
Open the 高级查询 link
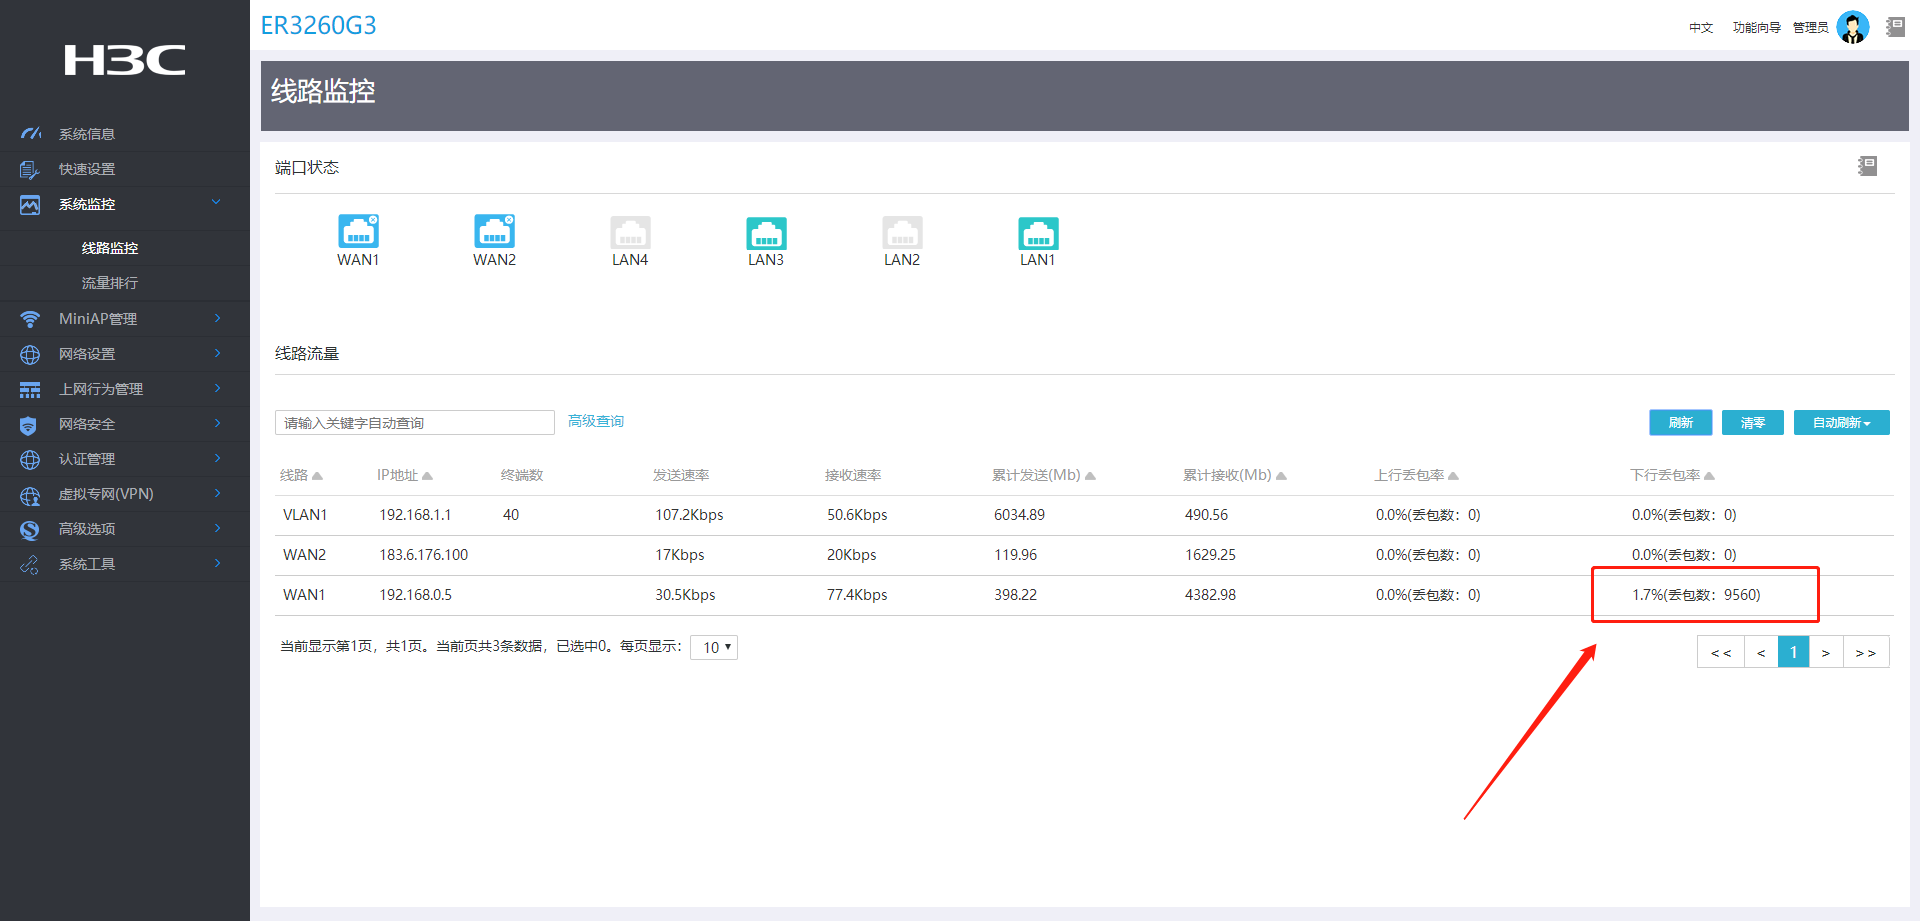[x=596, y=421]
